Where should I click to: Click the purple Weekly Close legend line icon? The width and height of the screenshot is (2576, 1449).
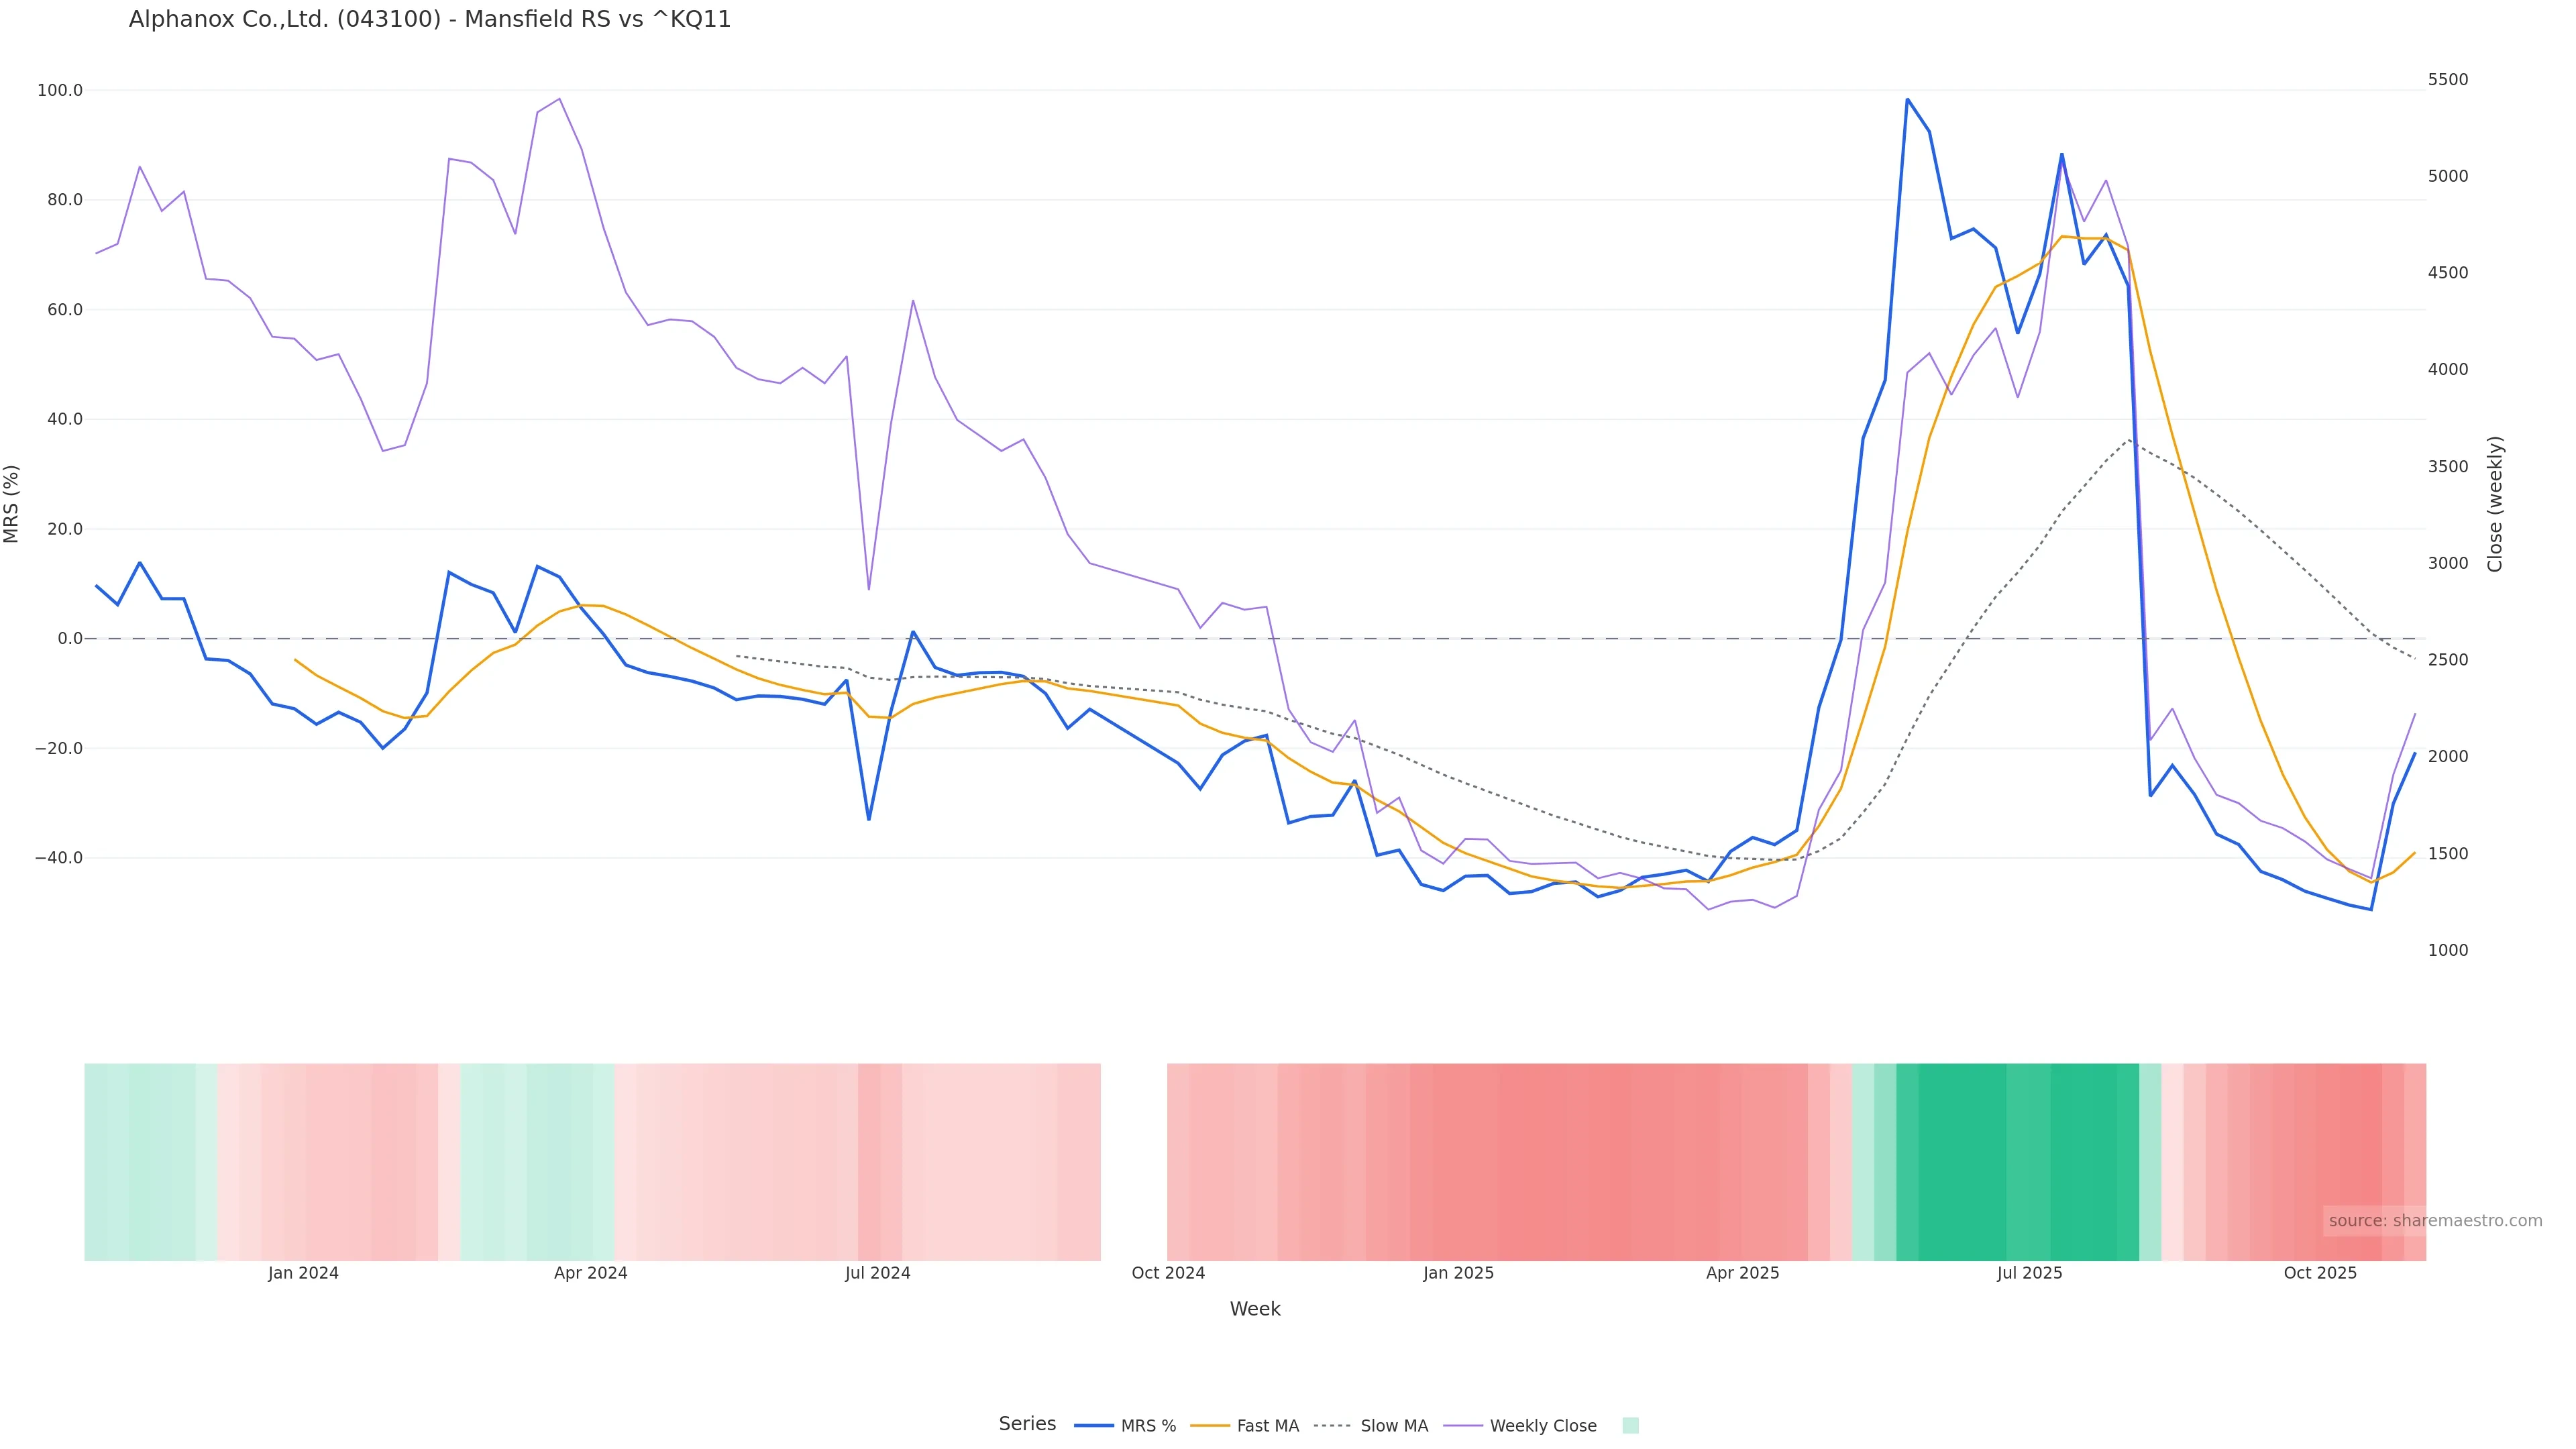click(1463, 1426)
